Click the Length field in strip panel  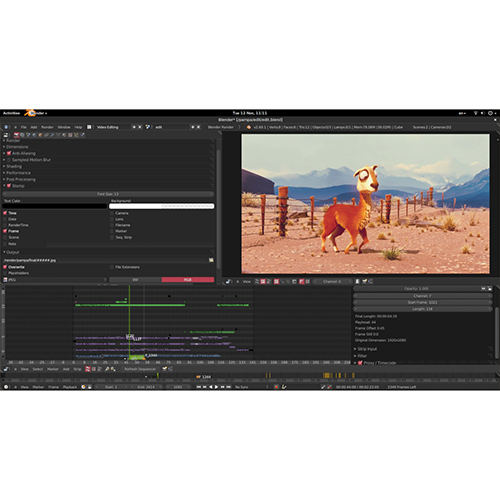422,309
